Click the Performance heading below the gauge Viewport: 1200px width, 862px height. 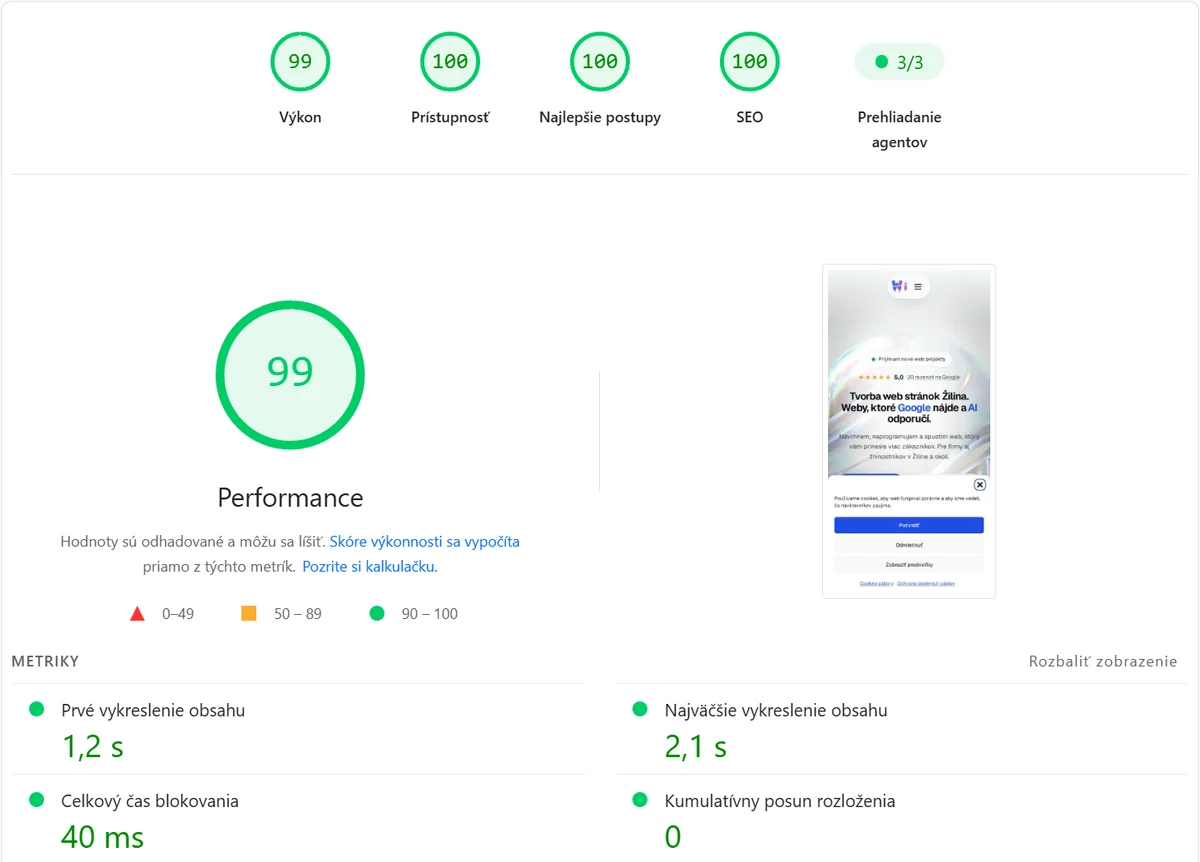[x=290, y=497]
